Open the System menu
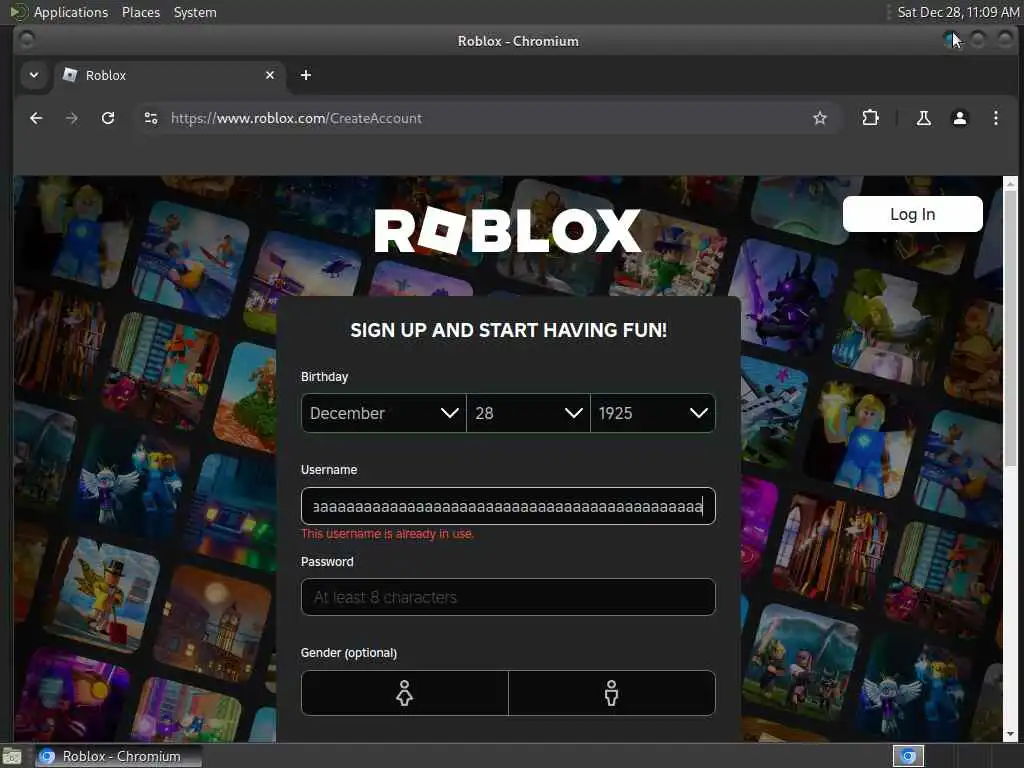 tap(195, 12)
